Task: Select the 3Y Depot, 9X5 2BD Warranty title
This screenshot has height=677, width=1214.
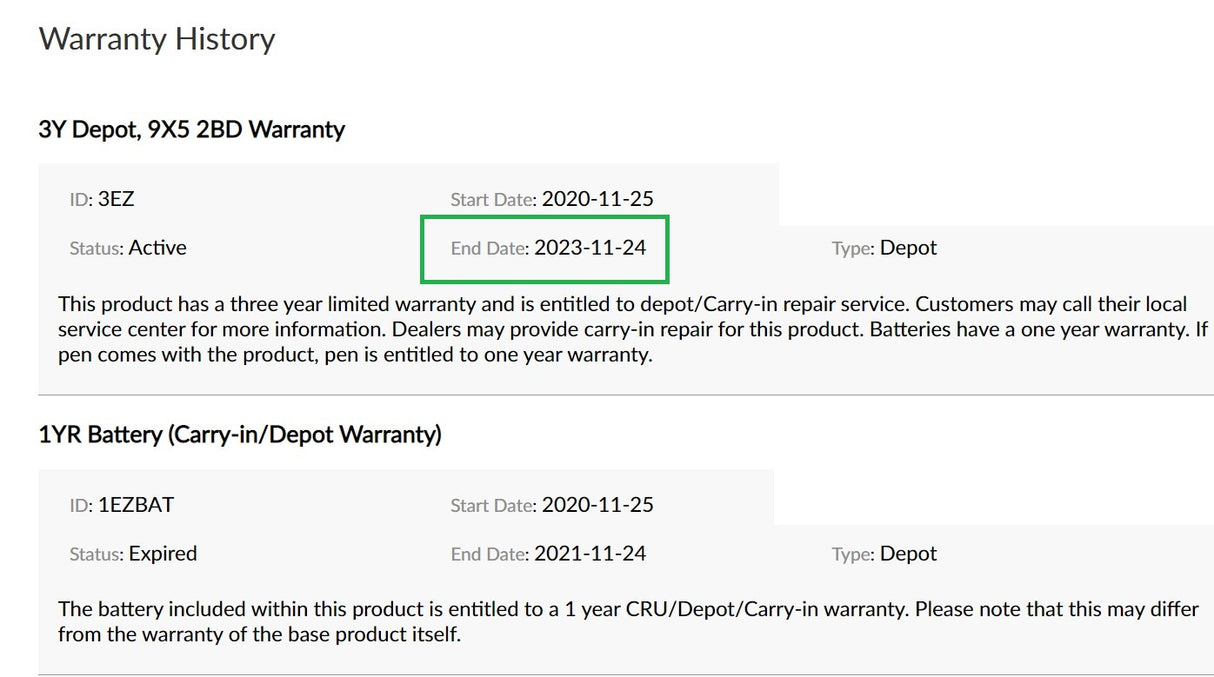Action: pos(192,129)
